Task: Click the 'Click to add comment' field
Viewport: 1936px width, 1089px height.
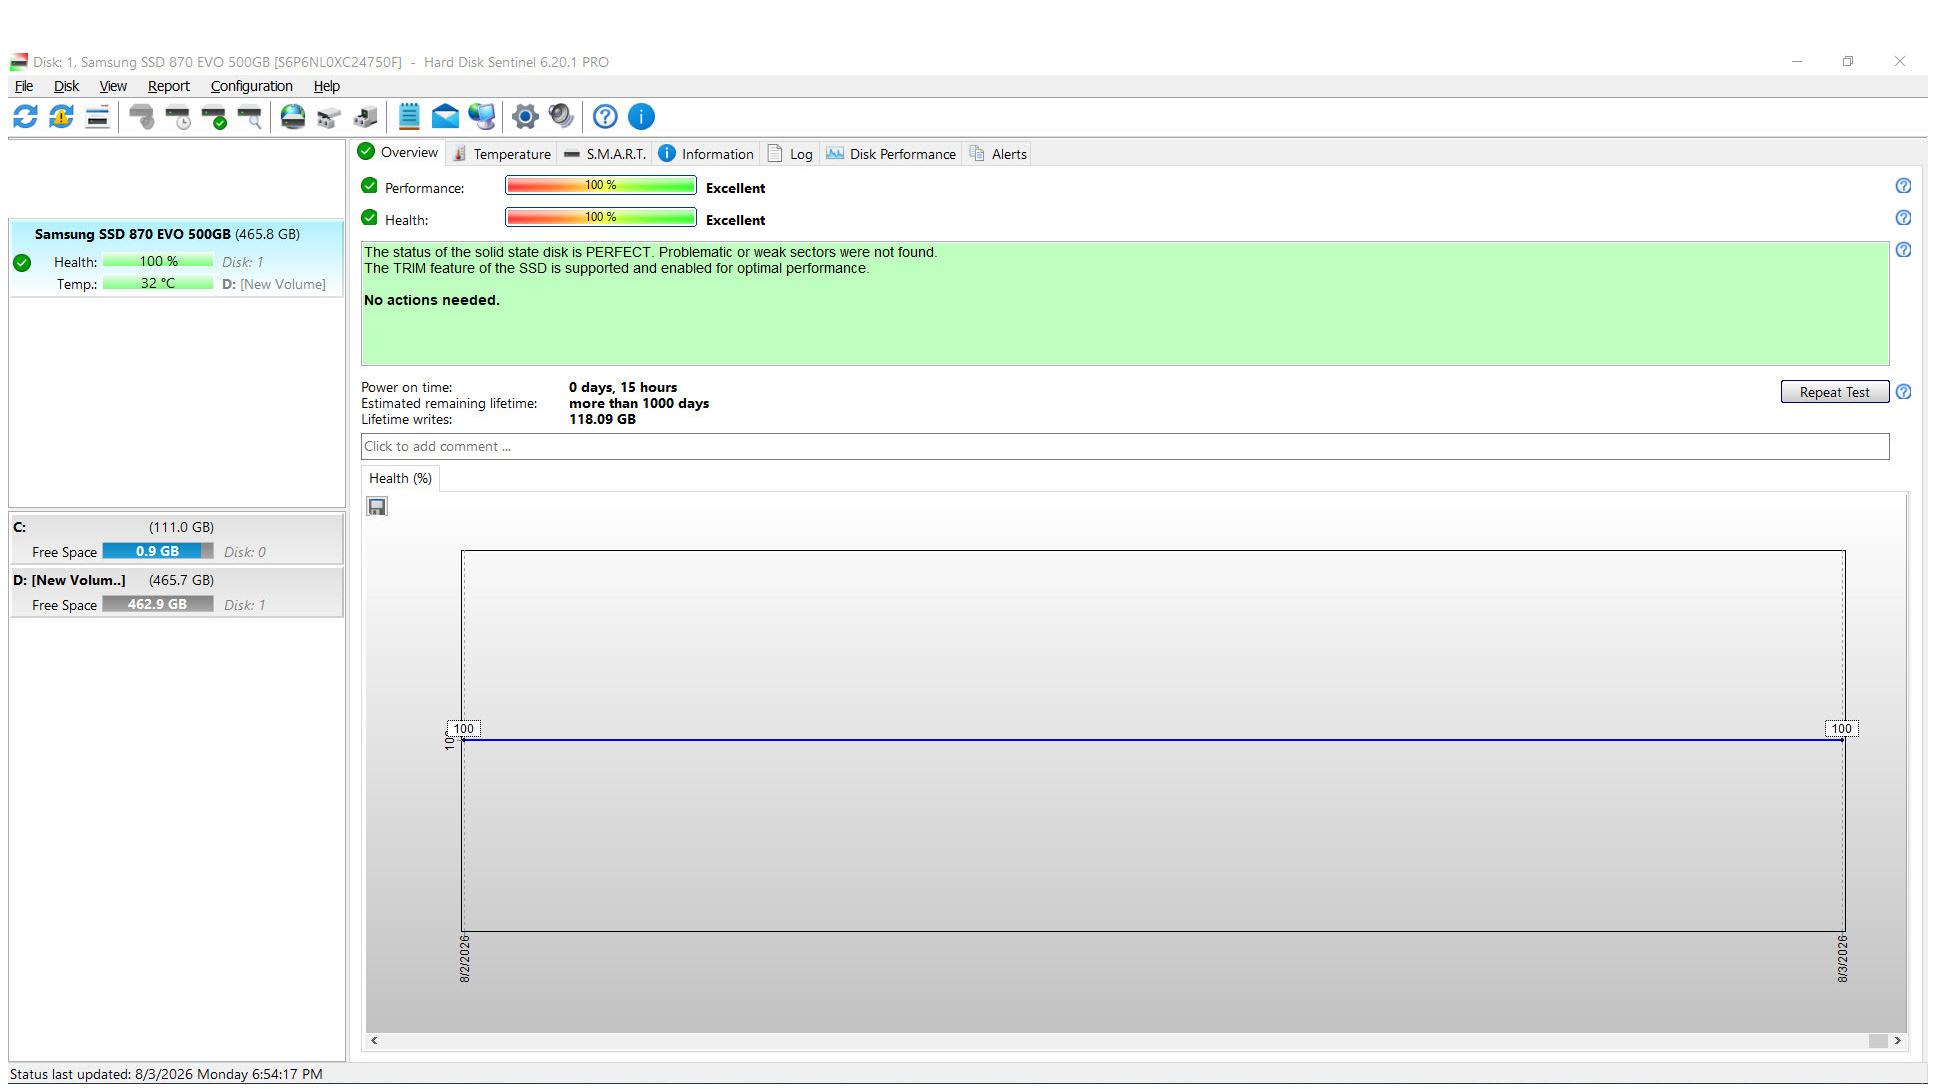Action: pyautogui.click(x=1125, y=447)
